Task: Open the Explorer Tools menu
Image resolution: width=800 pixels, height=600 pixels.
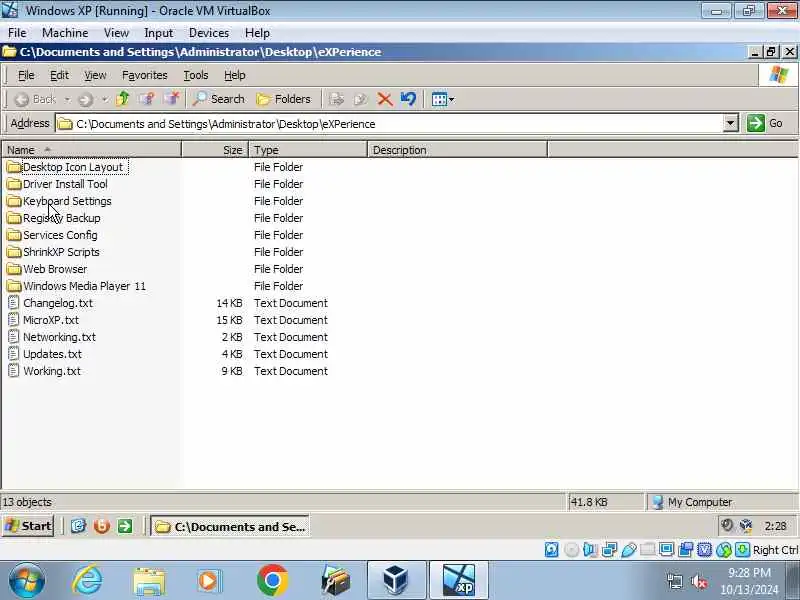Action: [x=196, y=75]
